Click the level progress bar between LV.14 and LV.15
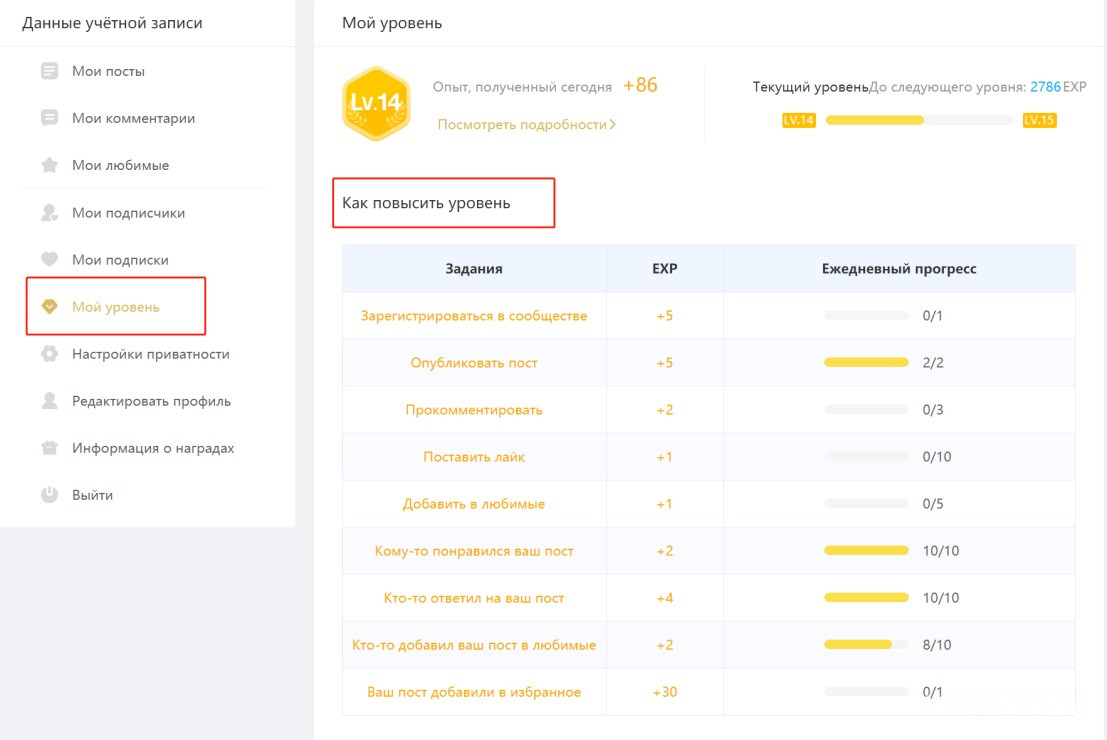Viewport: 1107px width, 740px height. pyautogui.click(x=919, y=120)
